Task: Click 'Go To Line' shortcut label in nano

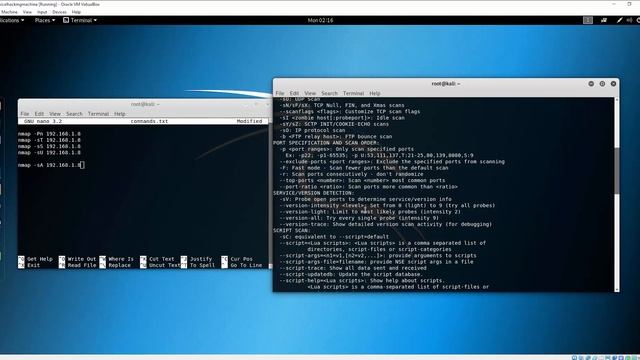Action: [246, 265]
